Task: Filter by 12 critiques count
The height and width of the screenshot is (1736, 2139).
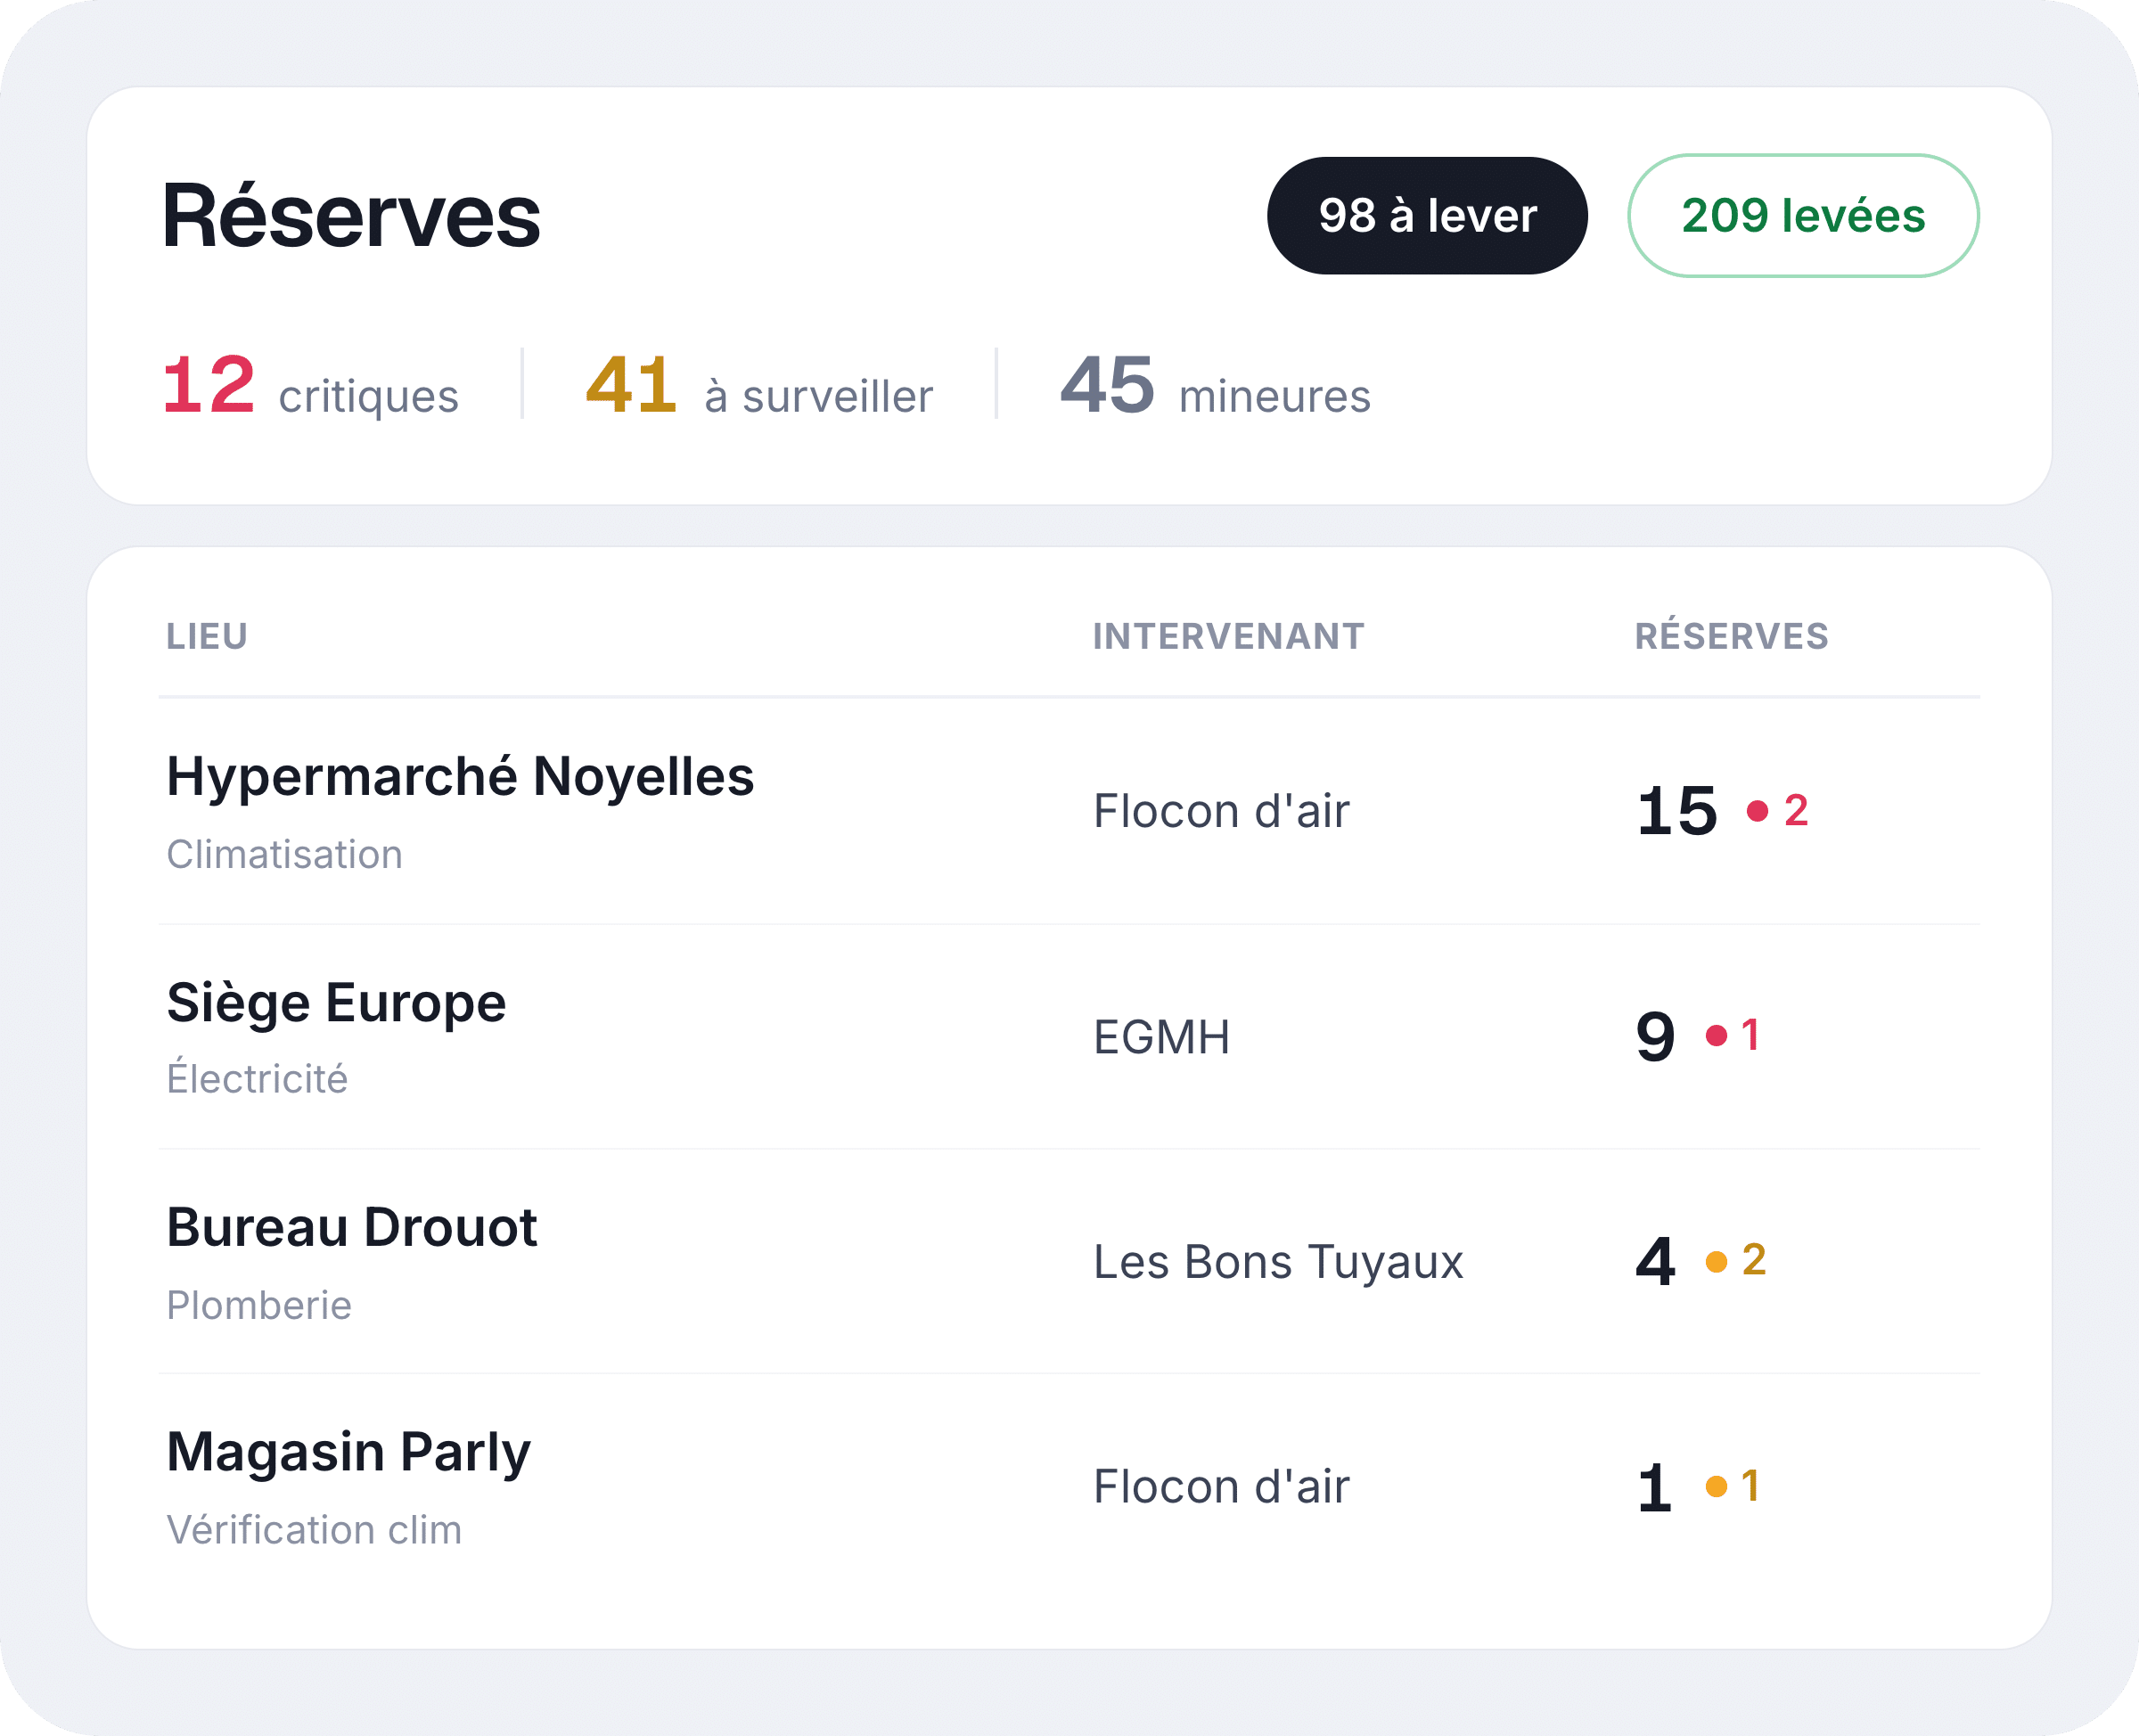Action: [310, 385]
